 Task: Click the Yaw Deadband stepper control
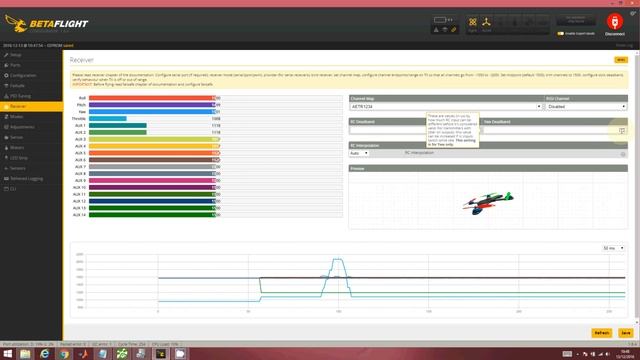622,131
